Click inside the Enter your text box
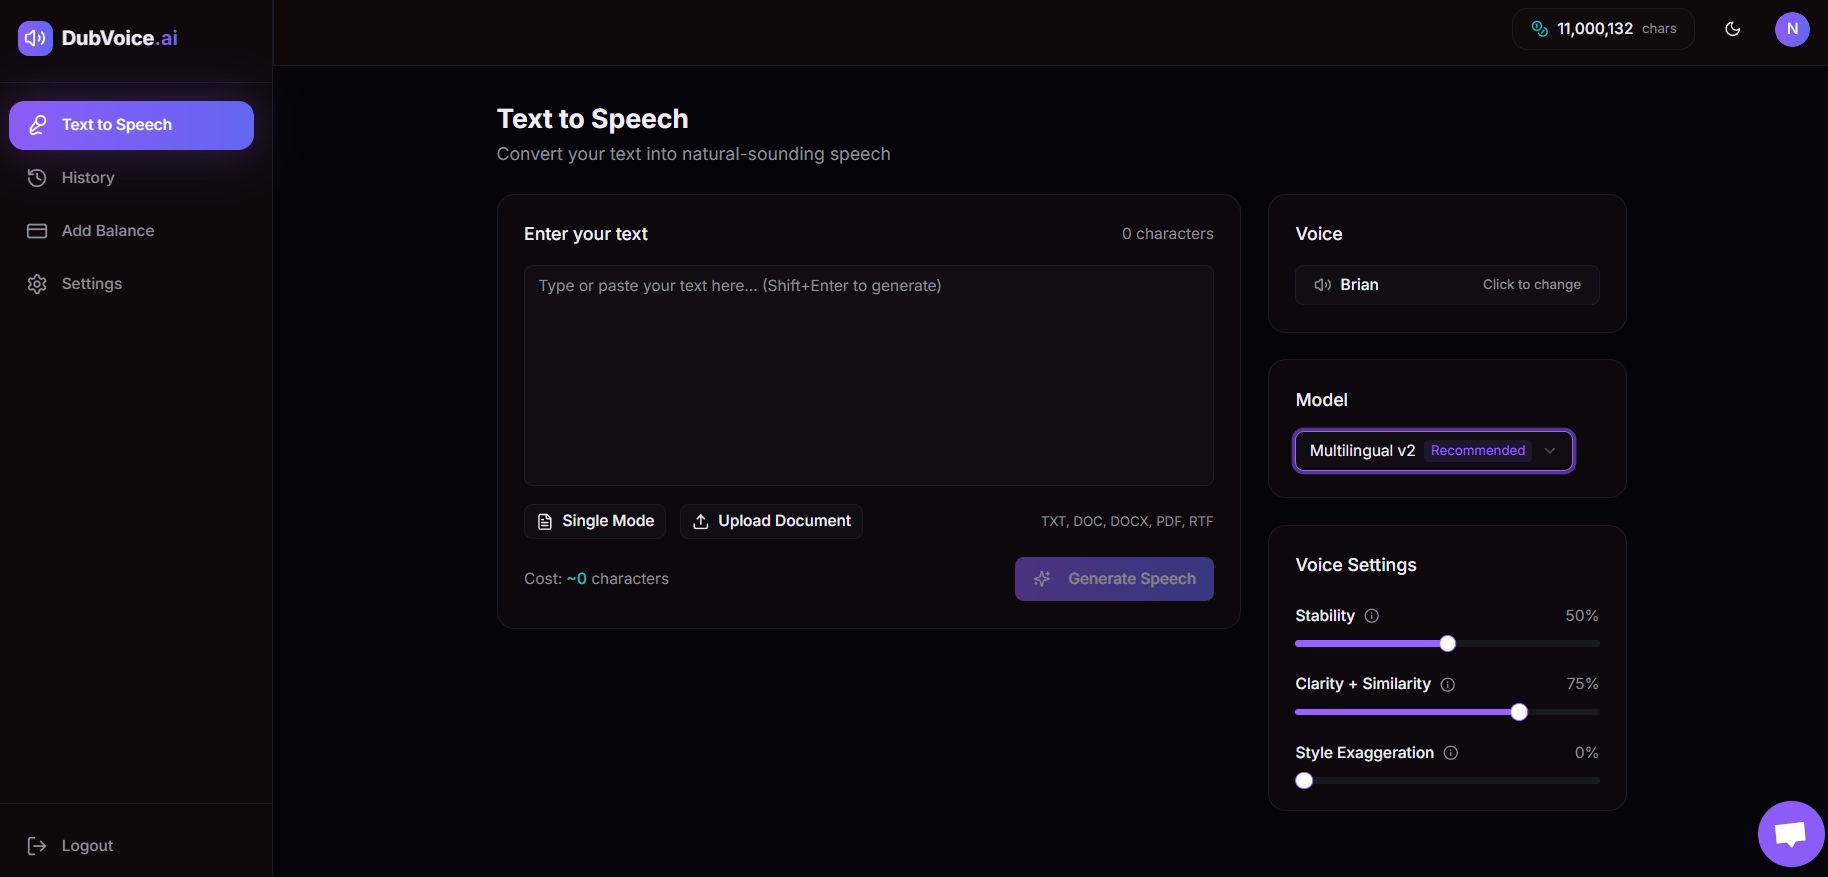This screenshot has width=1828, height=877. tap(869, 376)
